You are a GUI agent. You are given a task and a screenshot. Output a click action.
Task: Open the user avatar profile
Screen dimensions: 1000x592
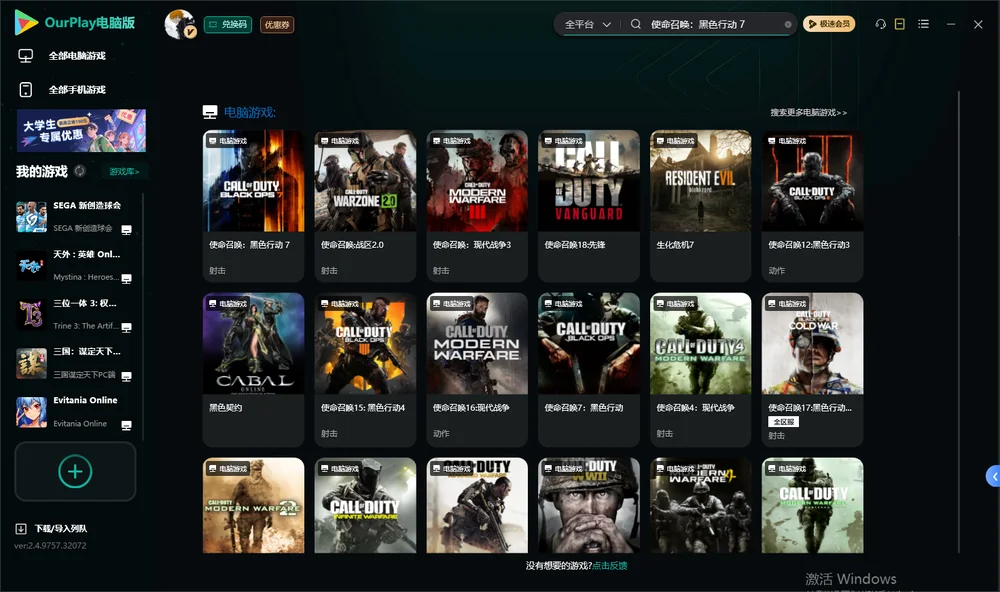[179, 24]
